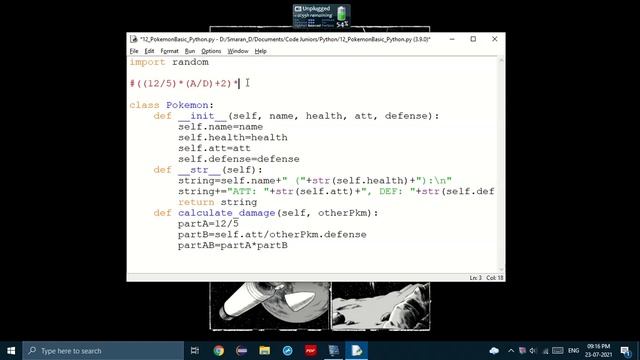Open the Edit menu
Screen dimensions: 640x360
[149, 51]
